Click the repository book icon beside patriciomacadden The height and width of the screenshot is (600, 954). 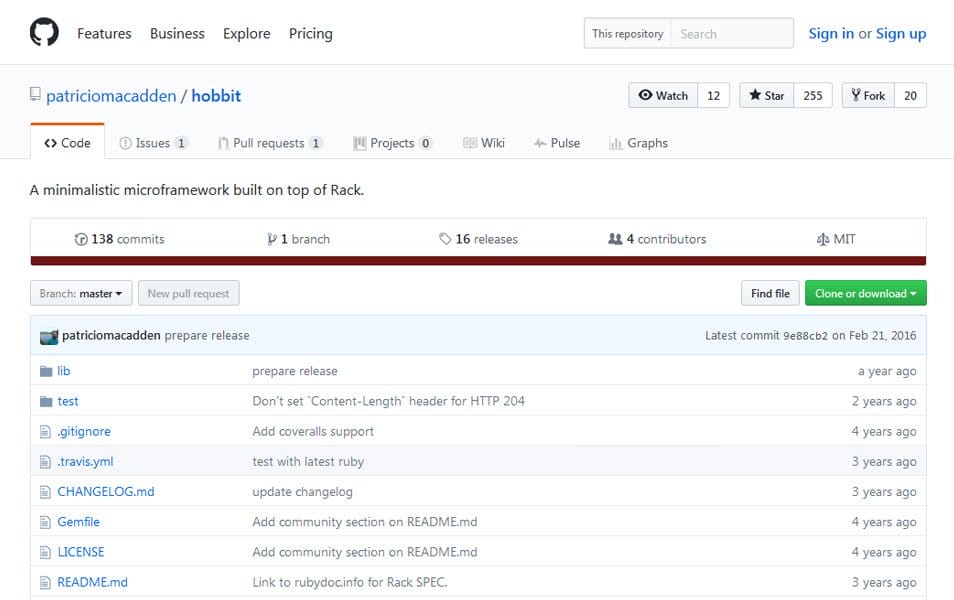[35, 94]
